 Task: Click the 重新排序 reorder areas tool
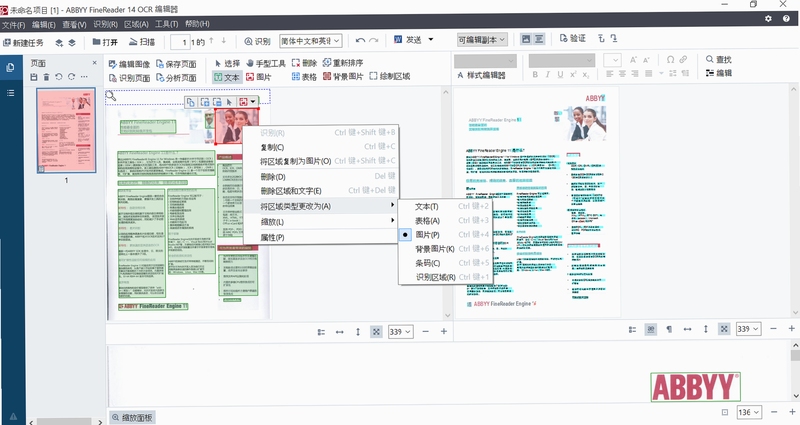(343, 62)
